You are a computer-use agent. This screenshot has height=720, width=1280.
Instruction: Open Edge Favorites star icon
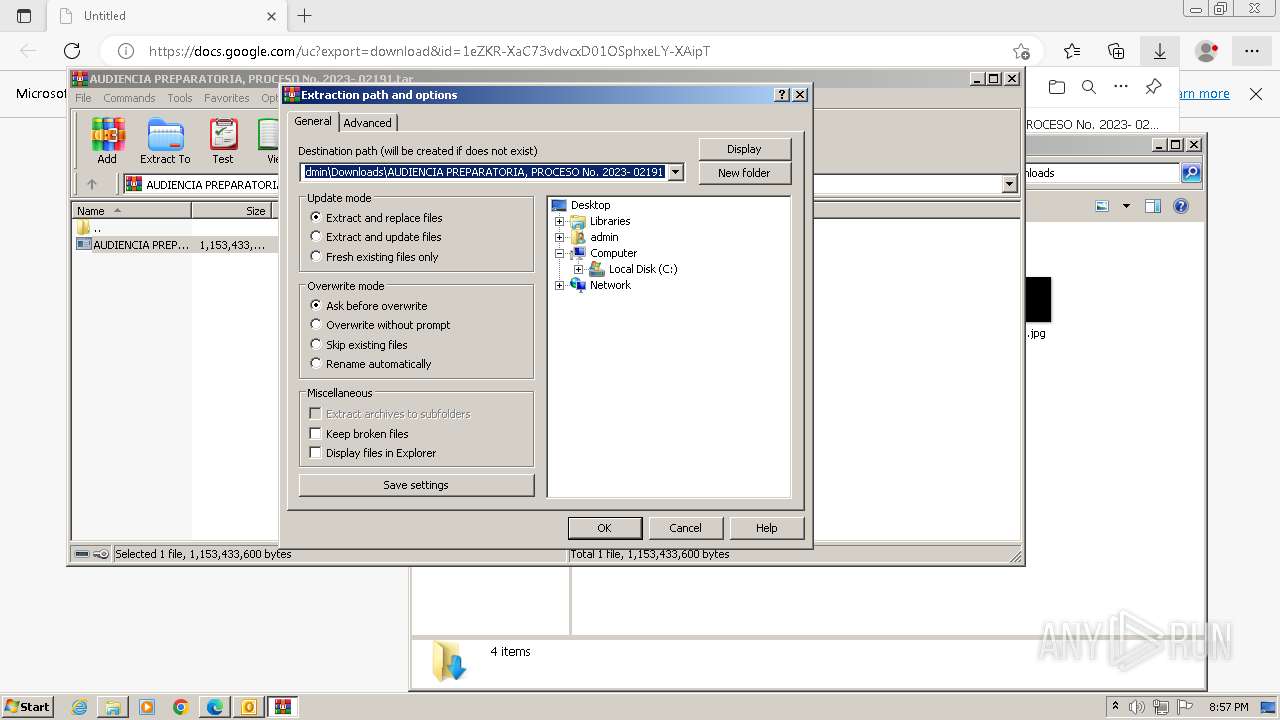(1072, 51)
